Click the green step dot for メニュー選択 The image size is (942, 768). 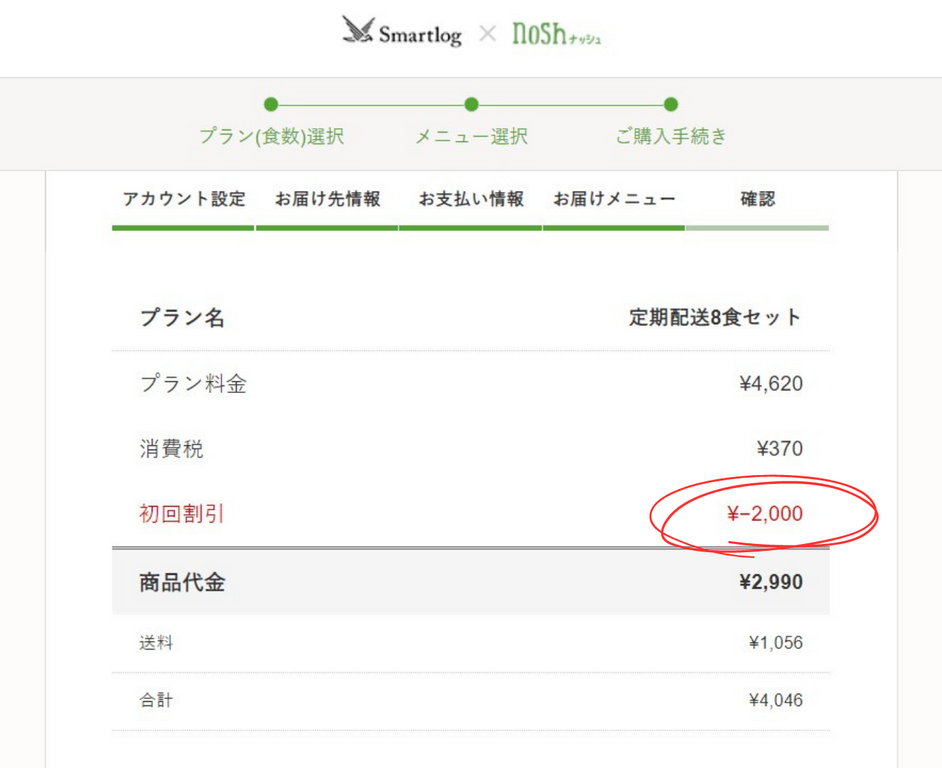[471, 104]
